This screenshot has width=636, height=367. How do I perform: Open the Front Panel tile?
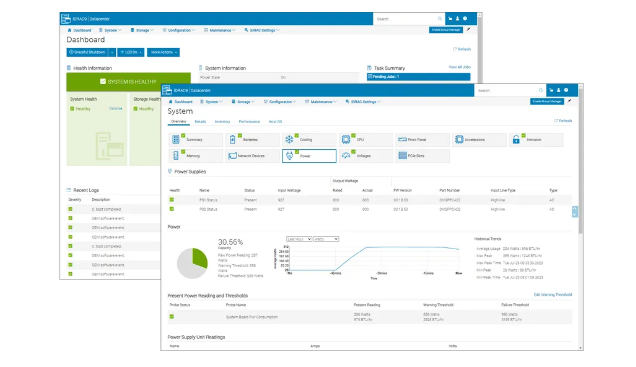click(x=423, y=140)
